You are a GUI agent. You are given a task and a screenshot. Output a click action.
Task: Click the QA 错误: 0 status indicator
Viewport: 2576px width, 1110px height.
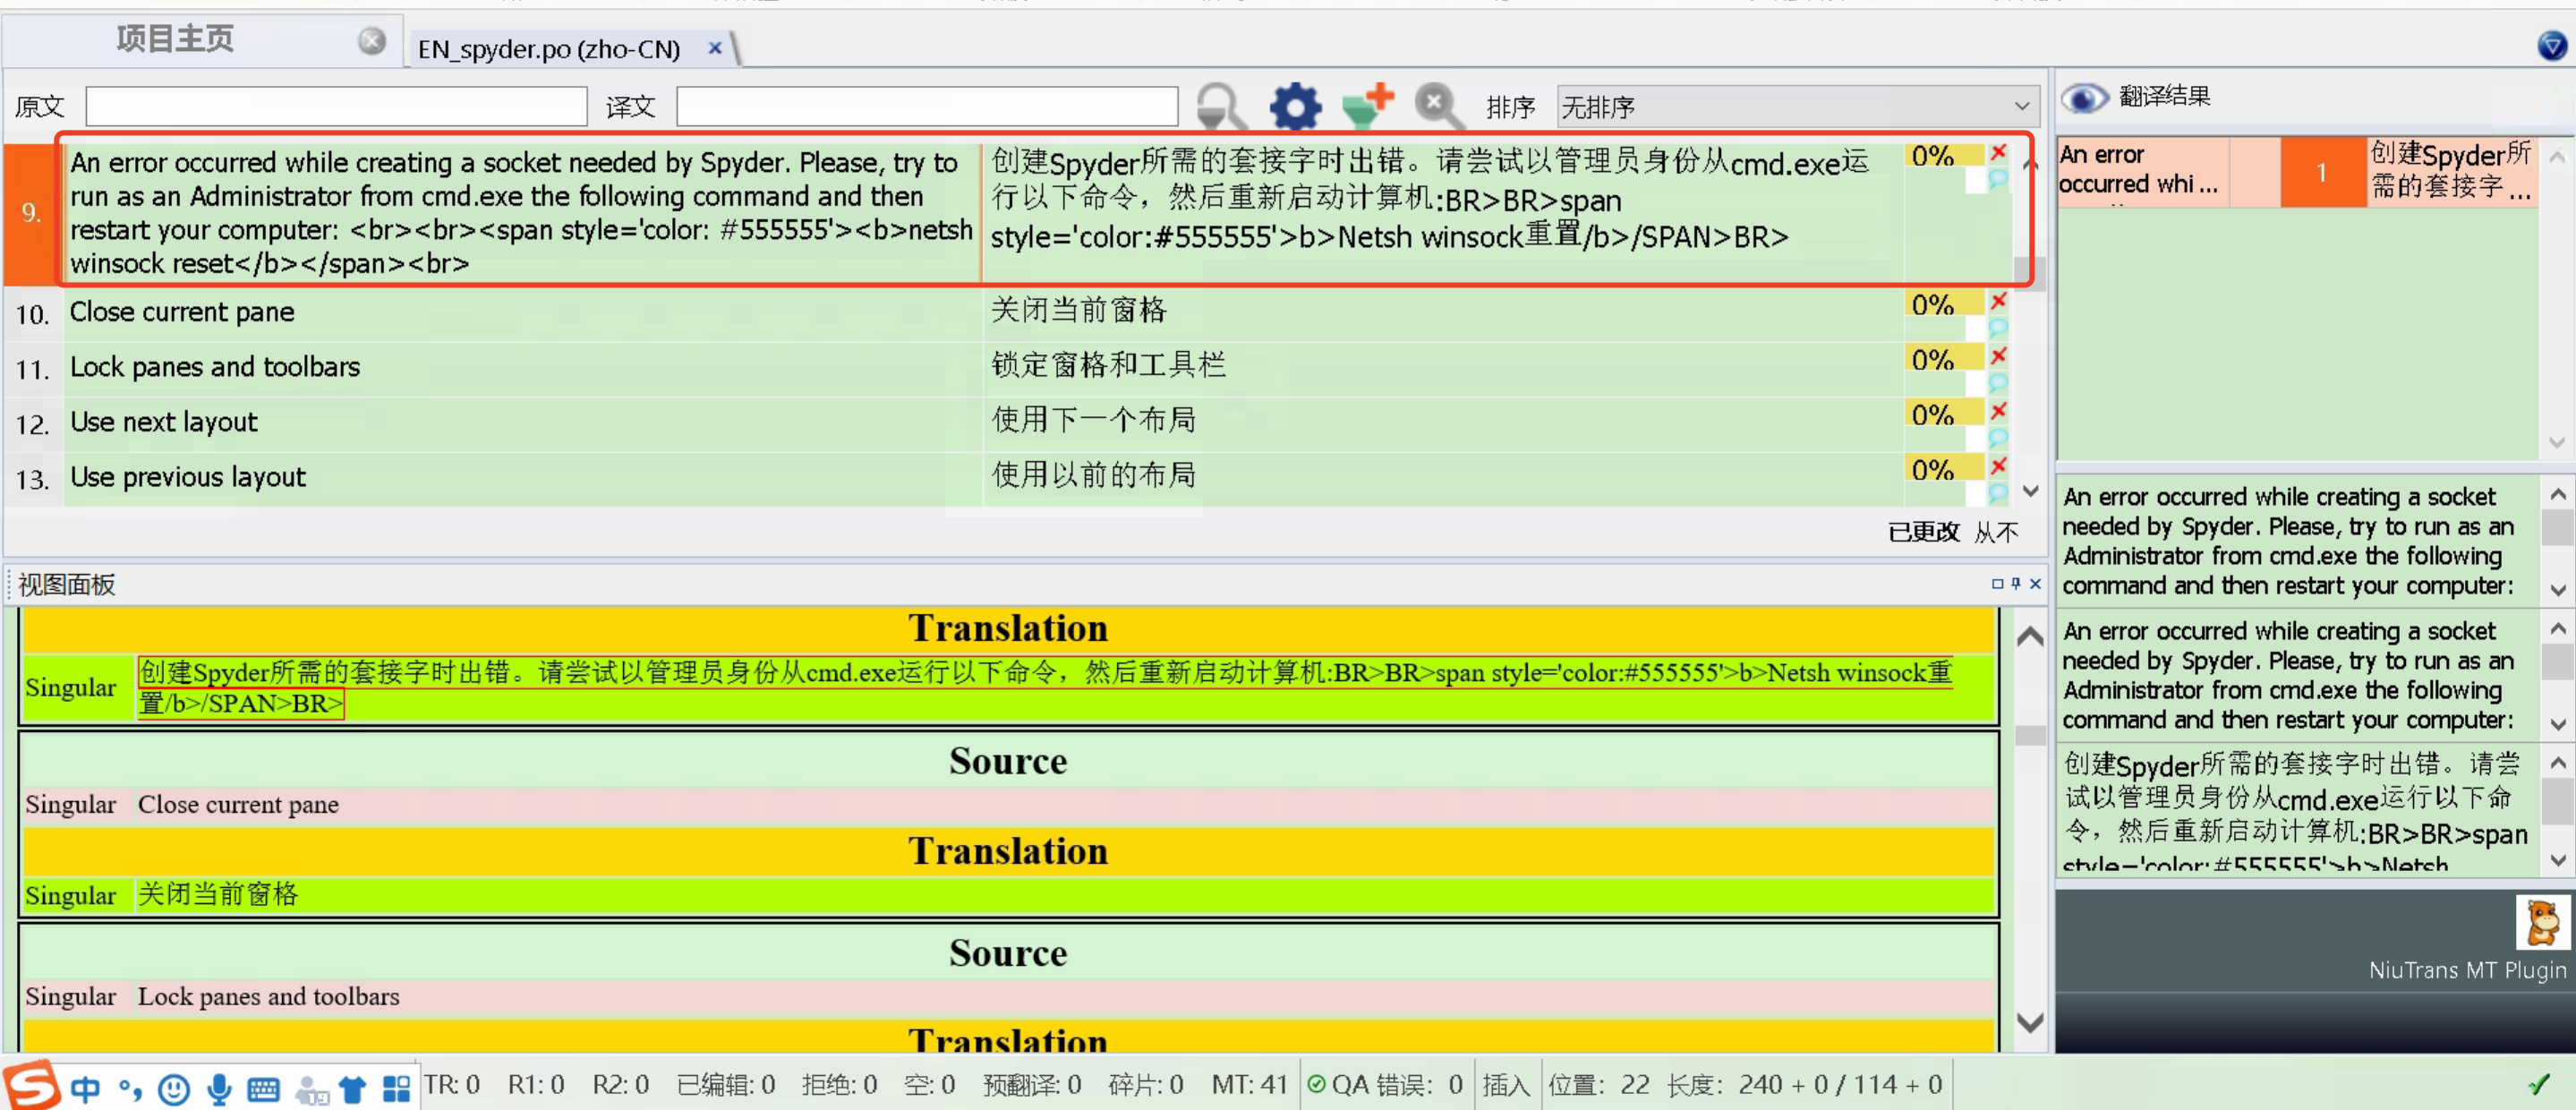1385,1084
